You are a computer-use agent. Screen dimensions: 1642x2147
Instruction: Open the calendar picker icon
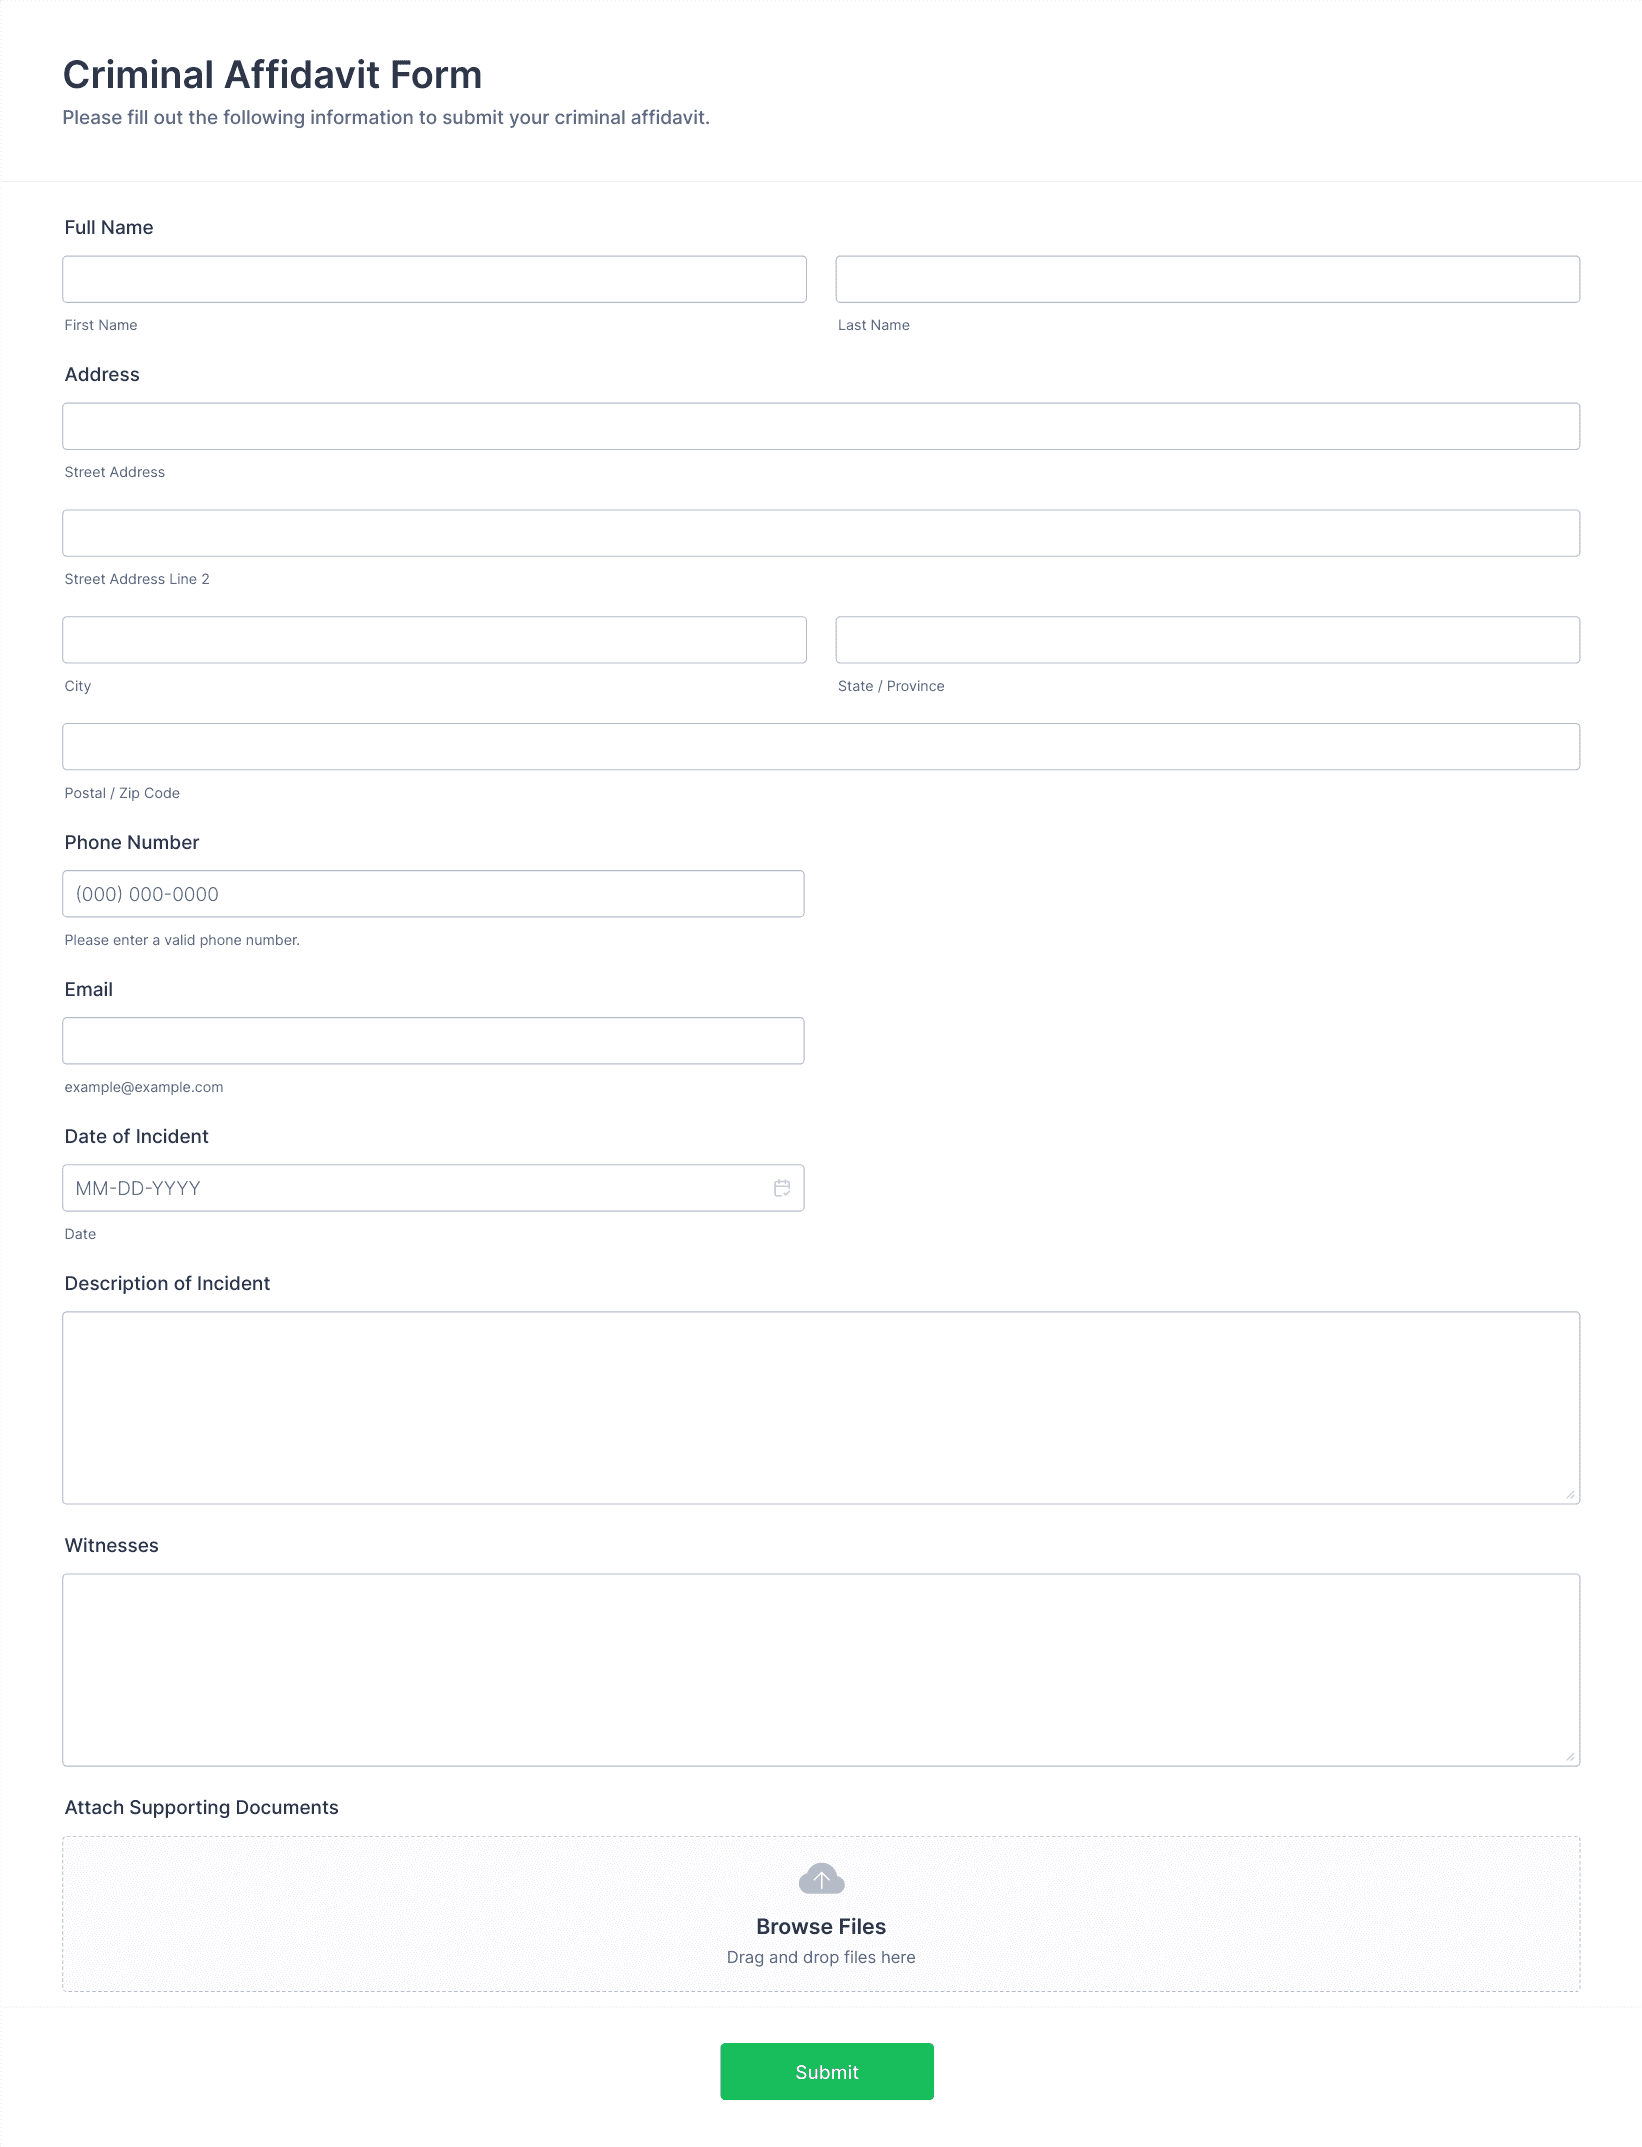782,1188
